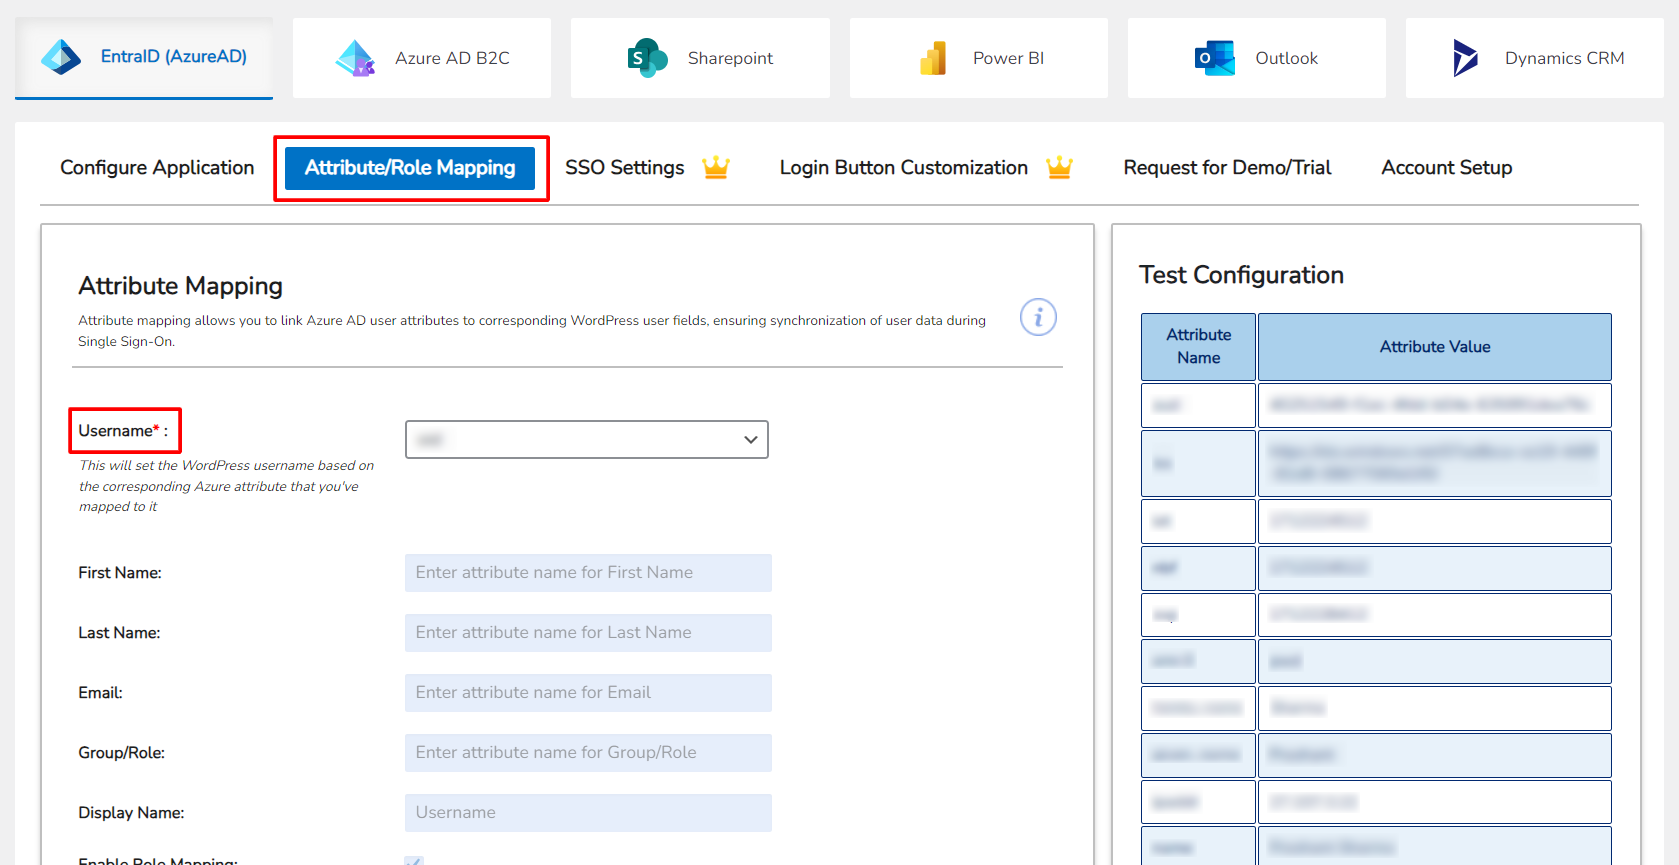The image size is (1679, 865).
Task: Click the 'Attribute Value' table header
Action: 1435,346
